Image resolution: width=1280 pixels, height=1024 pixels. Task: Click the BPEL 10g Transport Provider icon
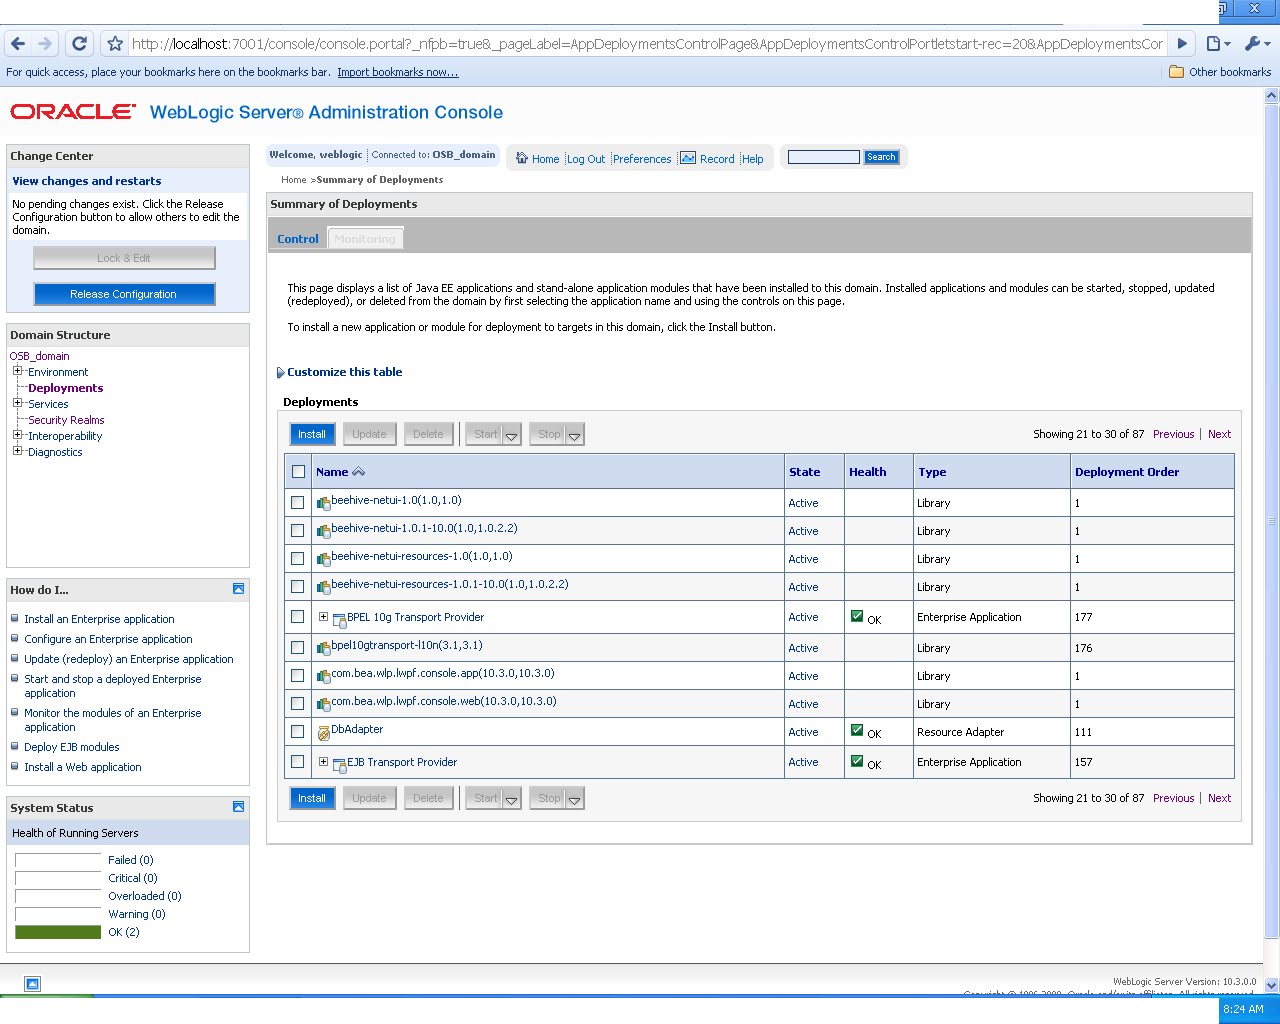(x=339, y=619)
